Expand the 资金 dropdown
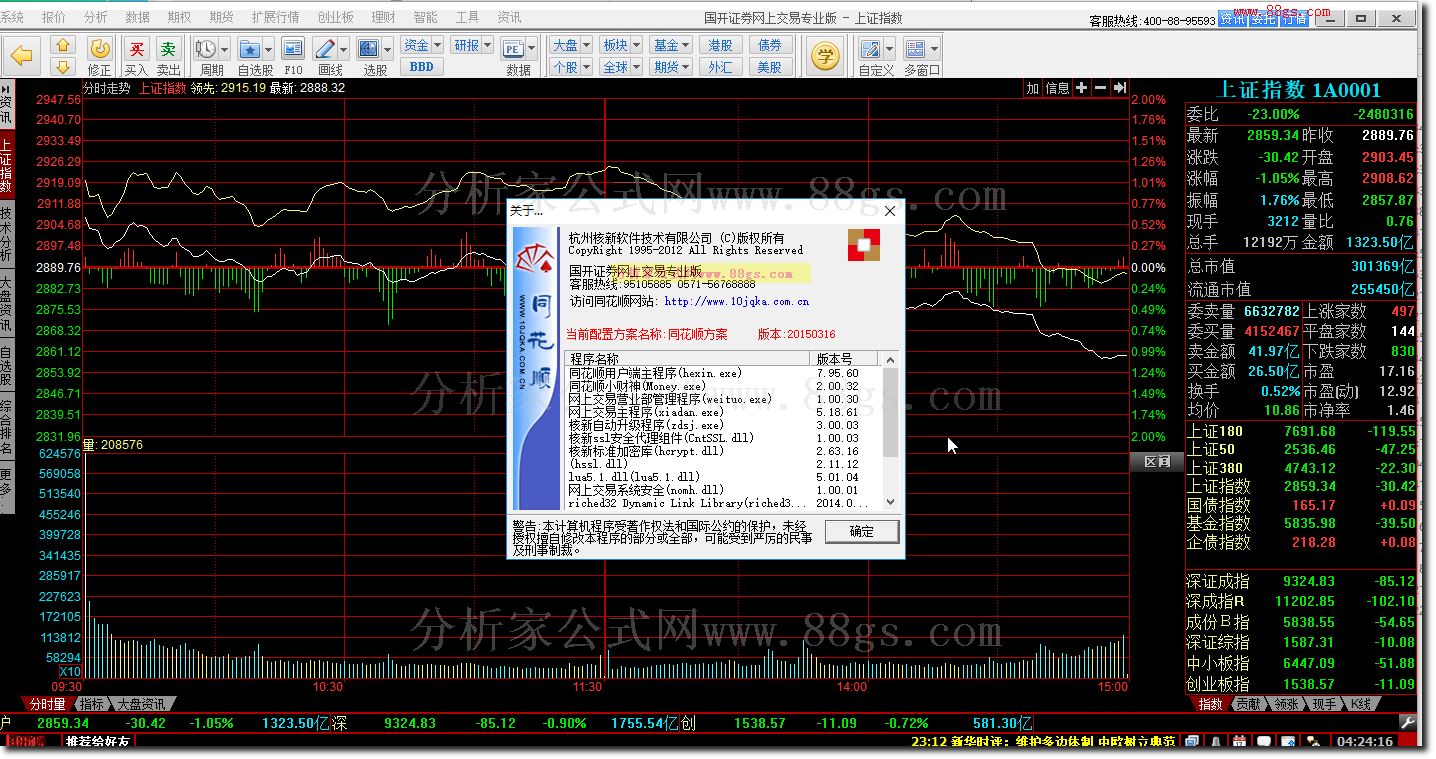The image size is (1436, 759). point(437,45)
